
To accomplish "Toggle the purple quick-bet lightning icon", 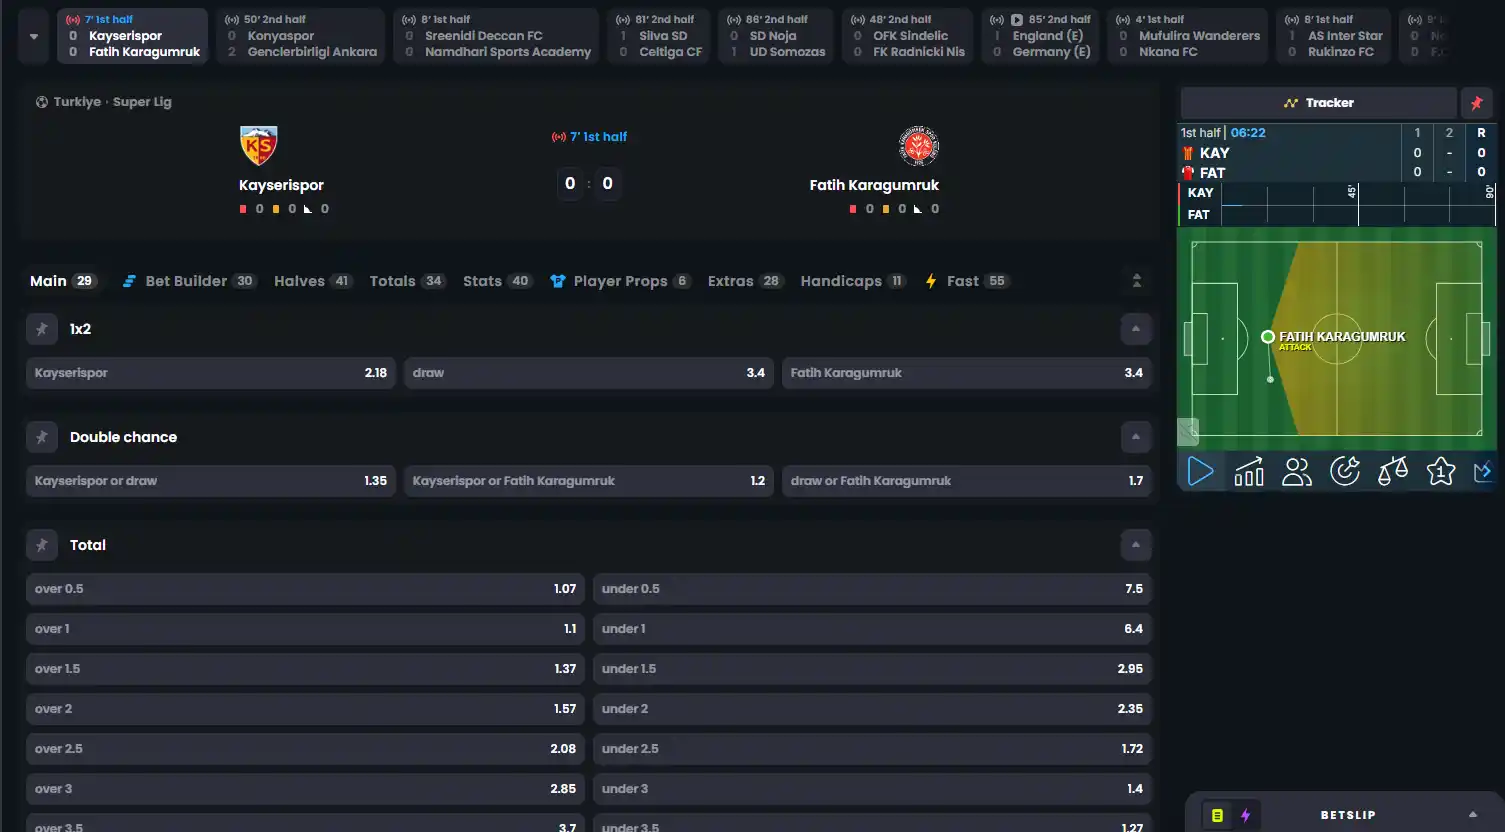I will tap(1245, 815).
